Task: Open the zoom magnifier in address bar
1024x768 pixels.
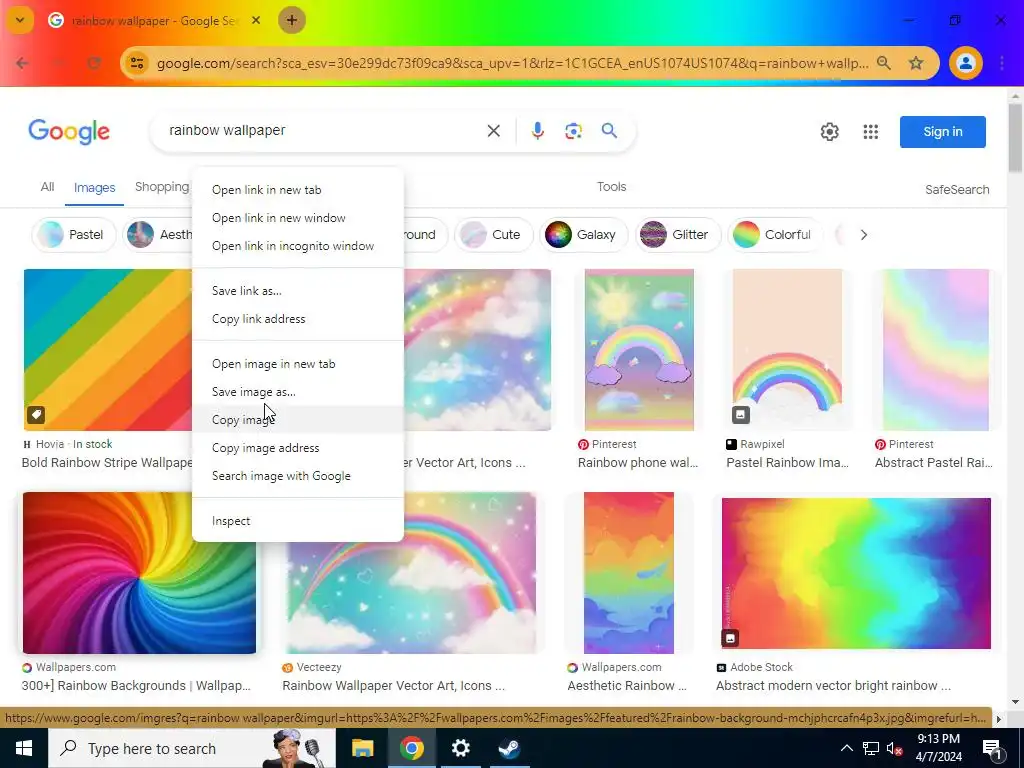Action: (884, 63)
